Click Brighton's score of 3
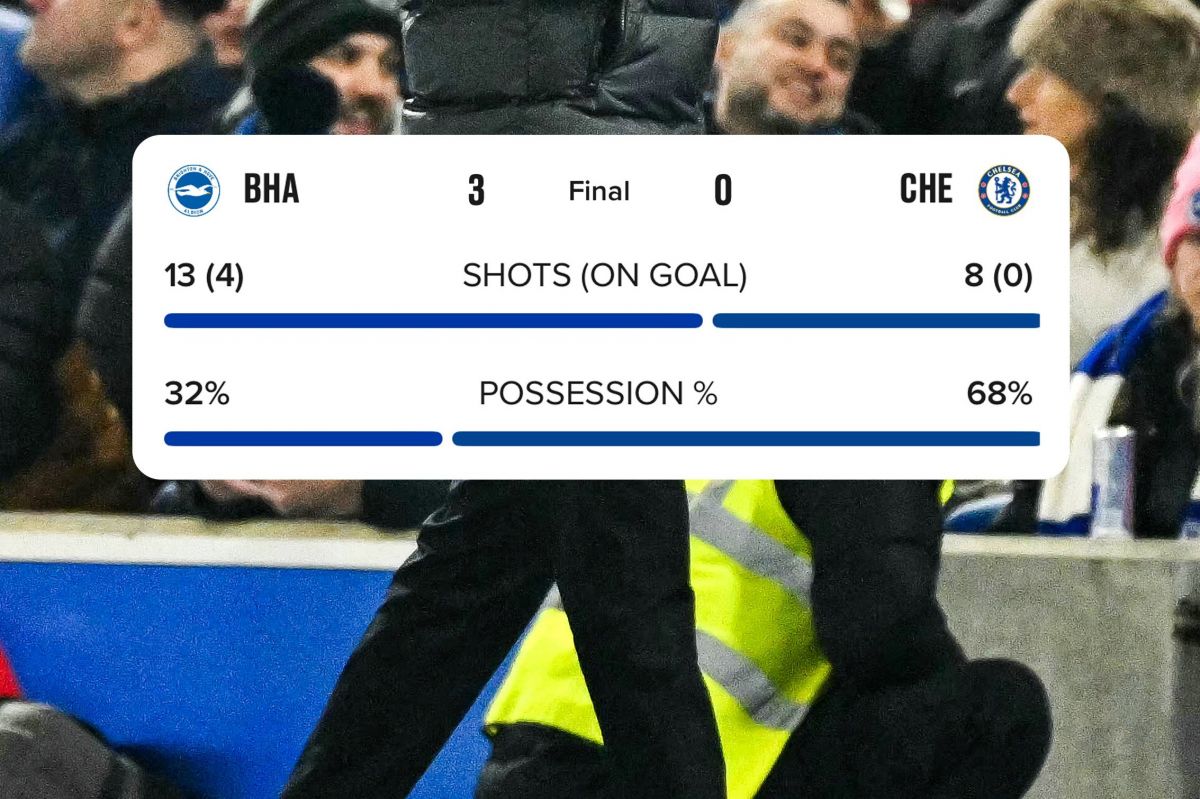Screen dimensions: 1200x799 point(476,190)
